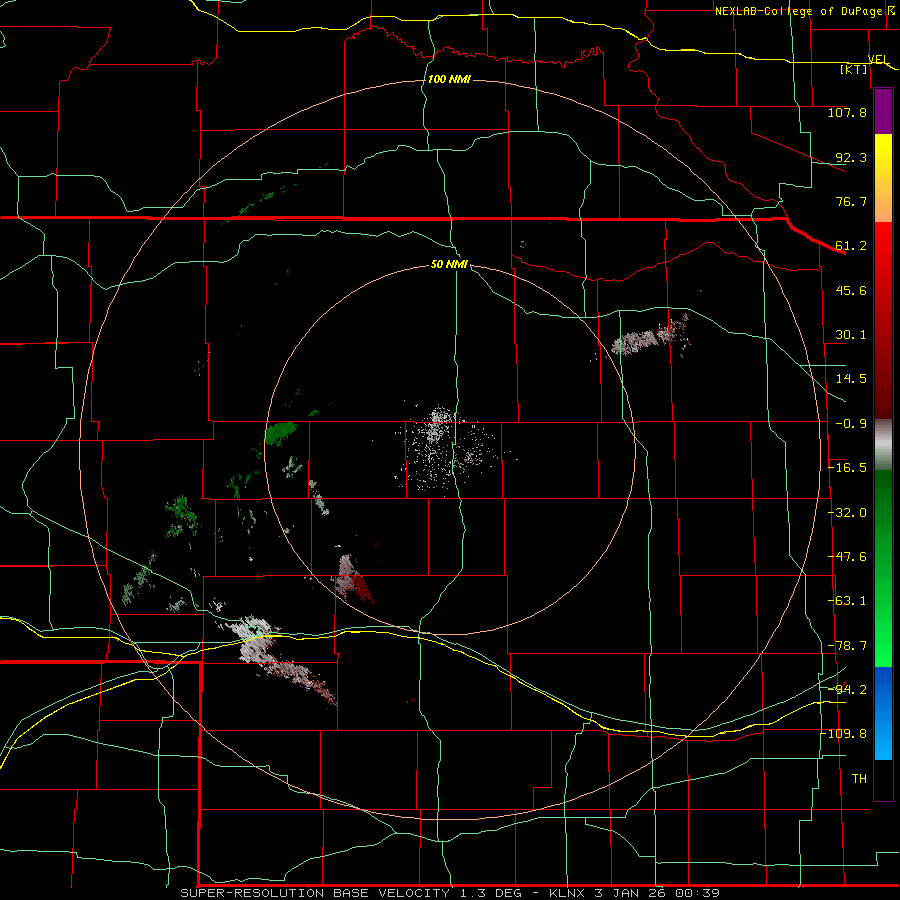Image resolution: width=900 pixels, height=900 pixels.
Task: Click the blue segment of the color bar
Action: pos(883,713)
